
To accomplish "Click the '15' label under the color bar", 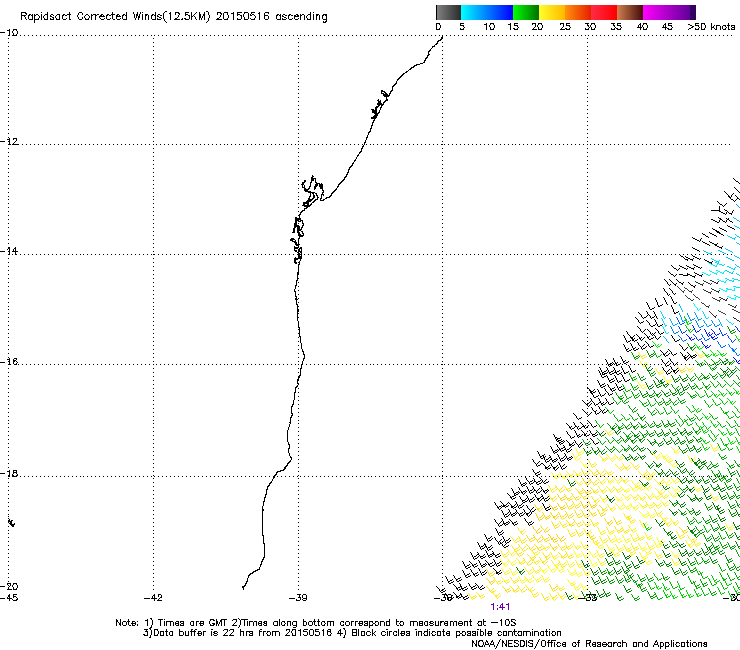I will coord(513,27).
